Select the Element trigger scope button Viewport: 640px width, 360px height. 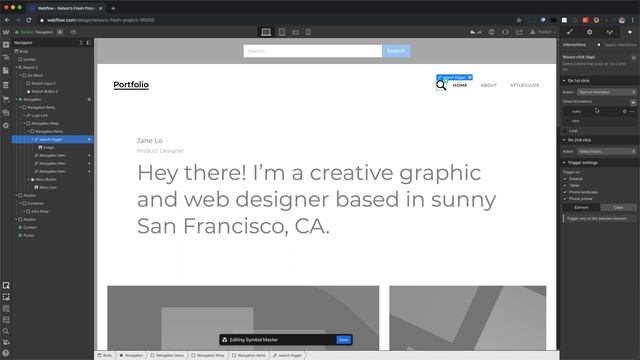click(x=581, y=207)
